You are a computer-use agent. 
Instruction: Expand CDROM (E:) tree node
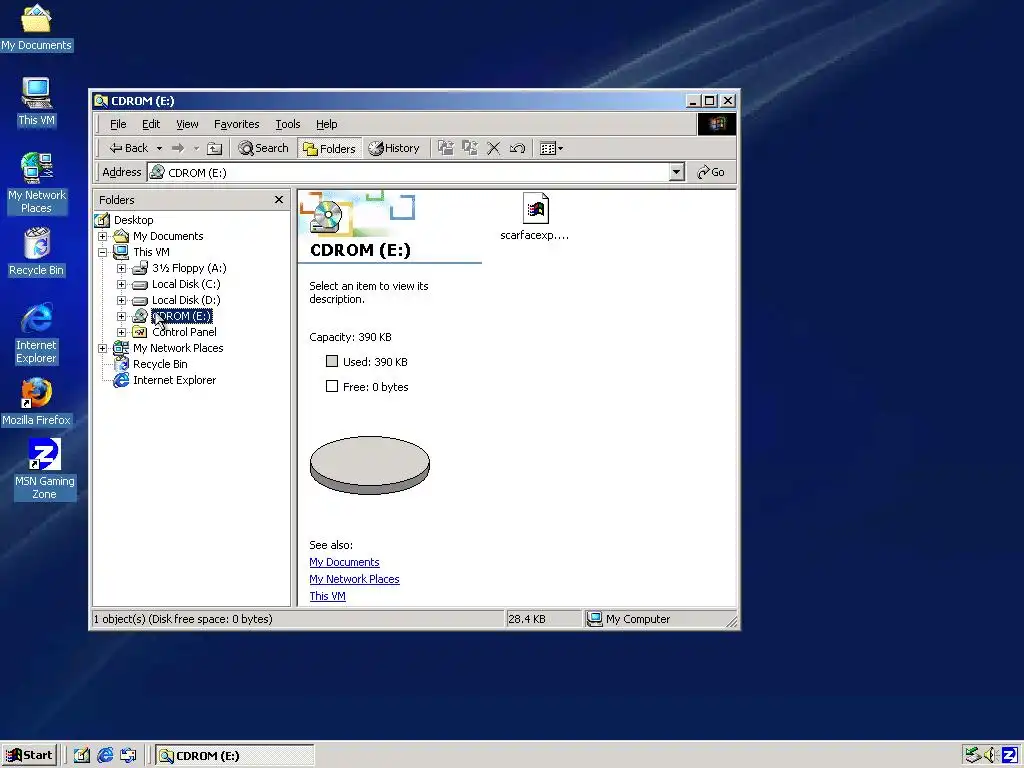[121, 316]
